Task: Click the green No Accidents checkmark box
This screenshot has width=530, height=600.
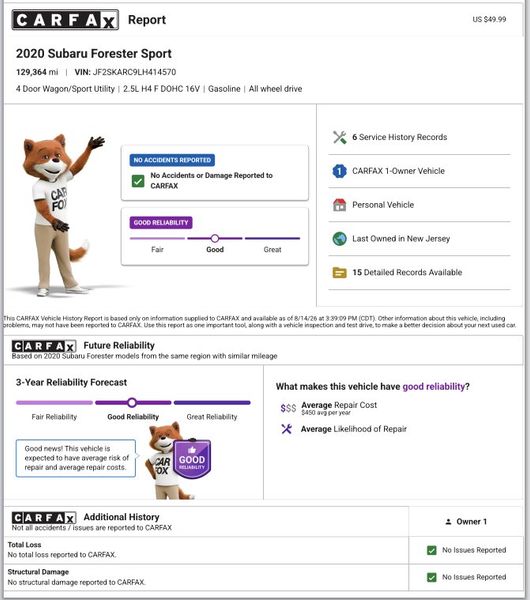Action: (138, 181)
